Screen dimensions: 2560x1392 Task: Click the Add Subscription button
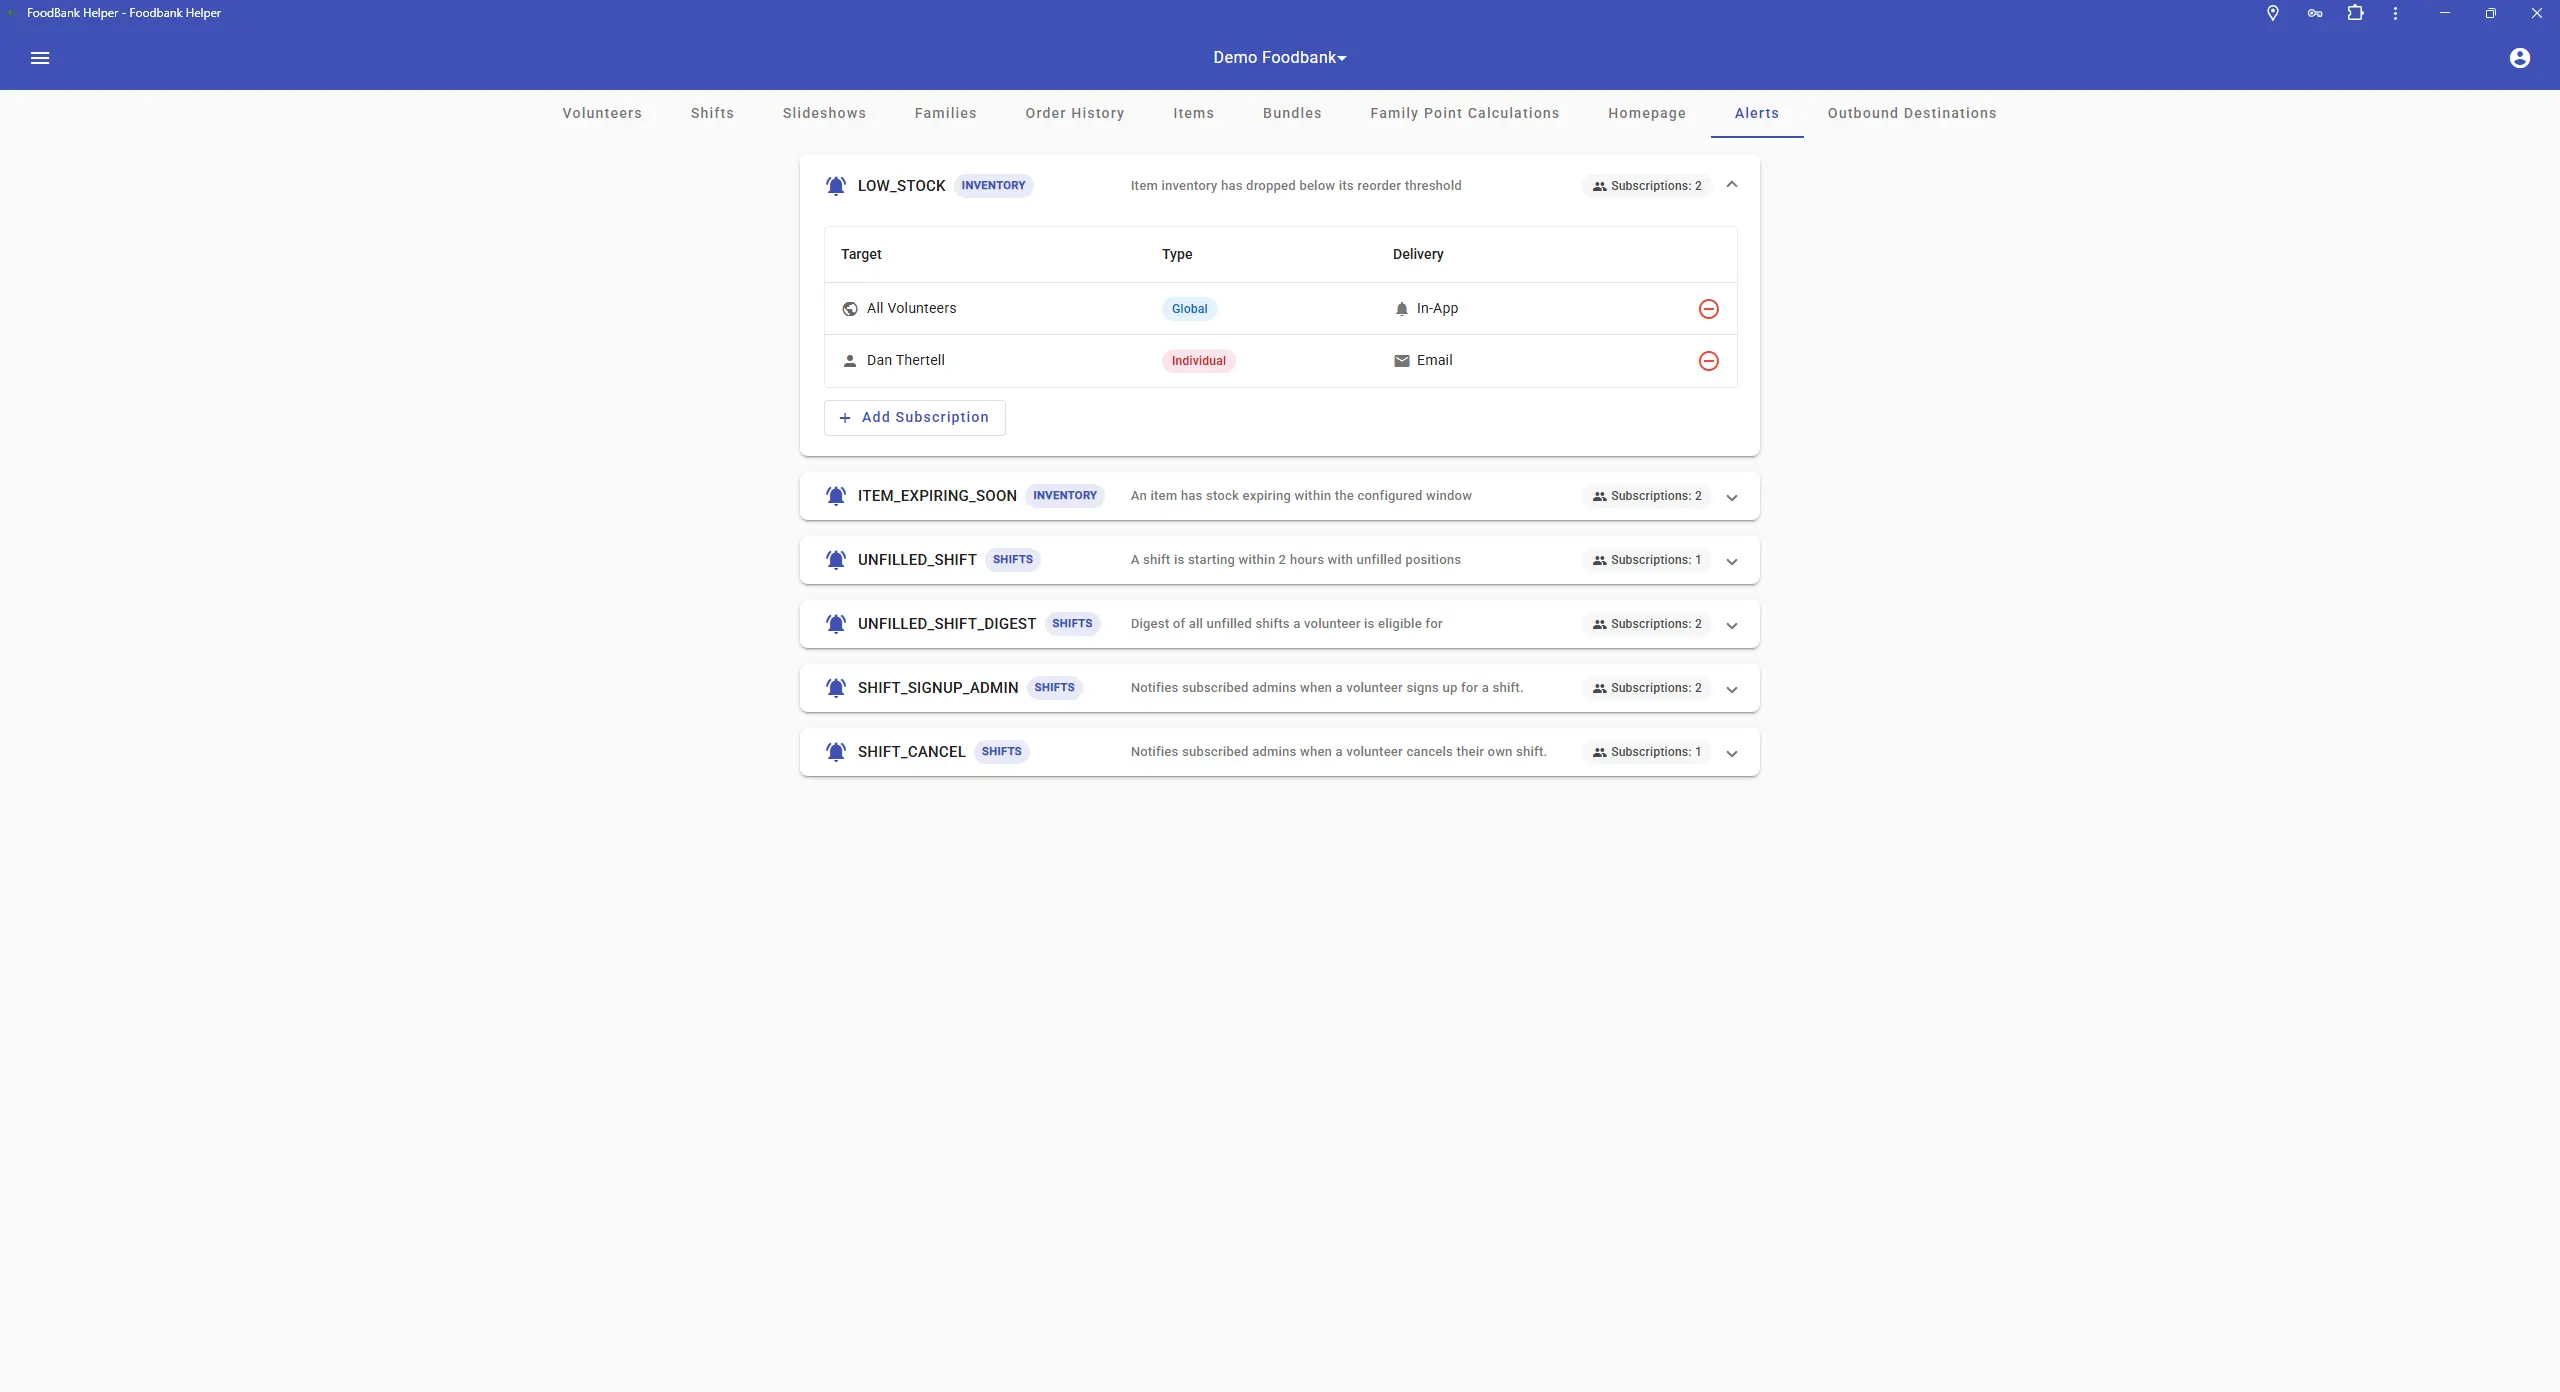point(913,417)
